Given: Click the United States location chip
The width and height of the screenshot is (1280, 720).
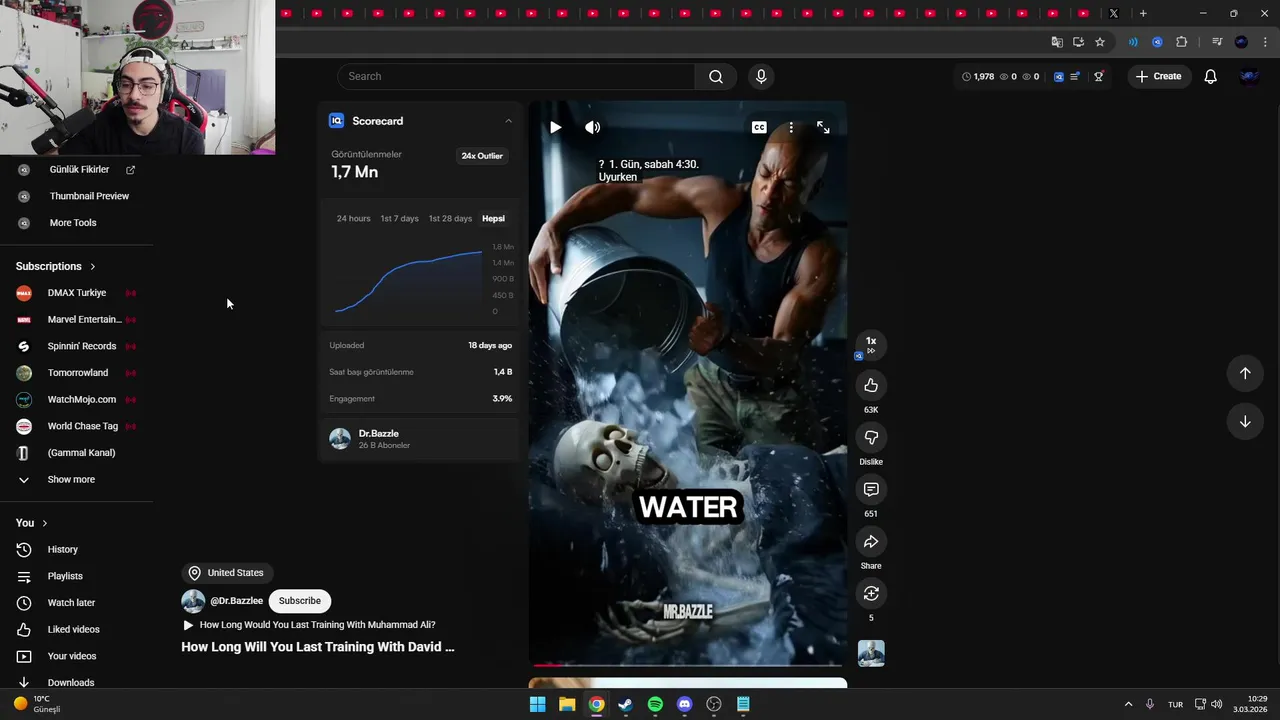Looking at the screenshot, I should coord(227,573).
